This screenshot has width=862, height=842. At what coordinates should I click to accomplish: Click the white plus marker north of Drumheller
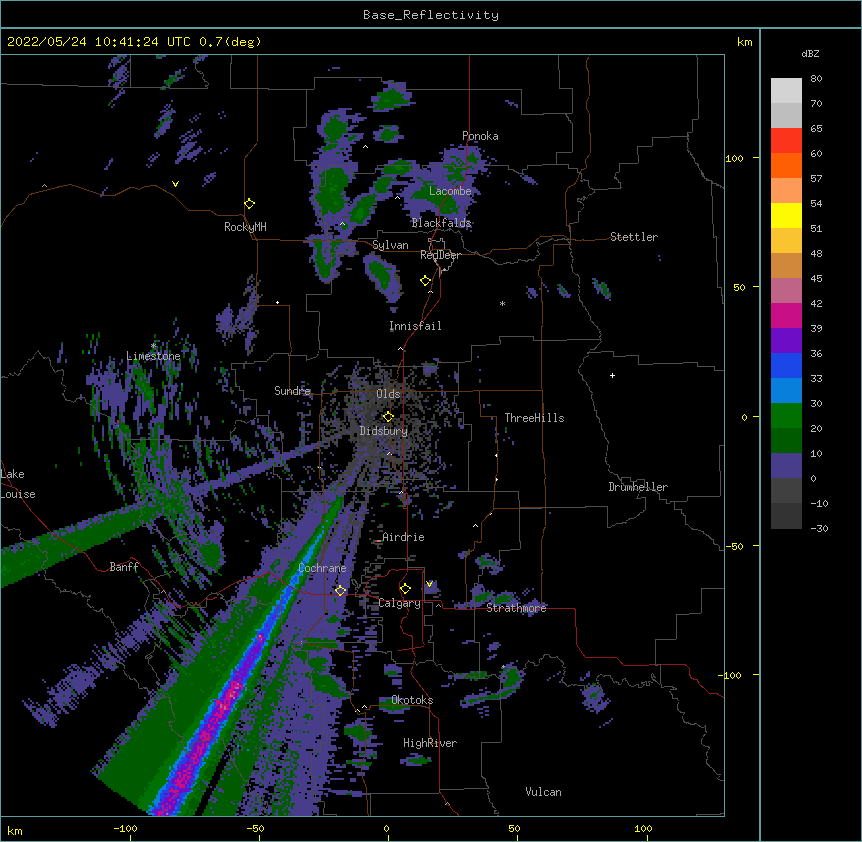612,375
